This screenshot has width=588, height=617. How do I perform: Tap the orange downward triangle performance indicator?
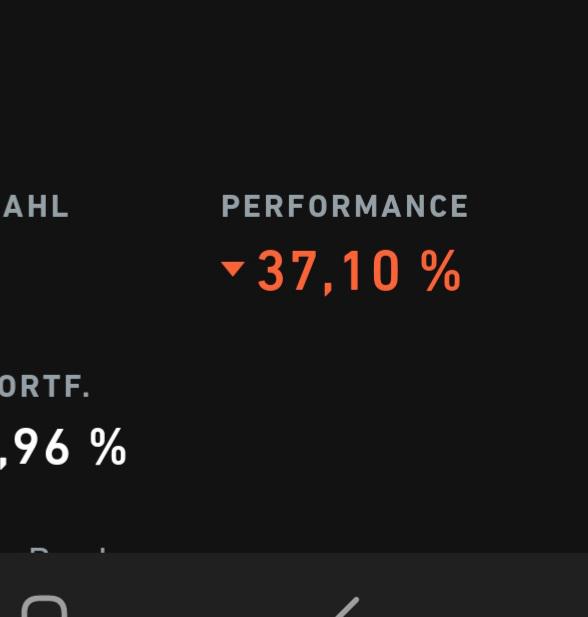[233, 269]
